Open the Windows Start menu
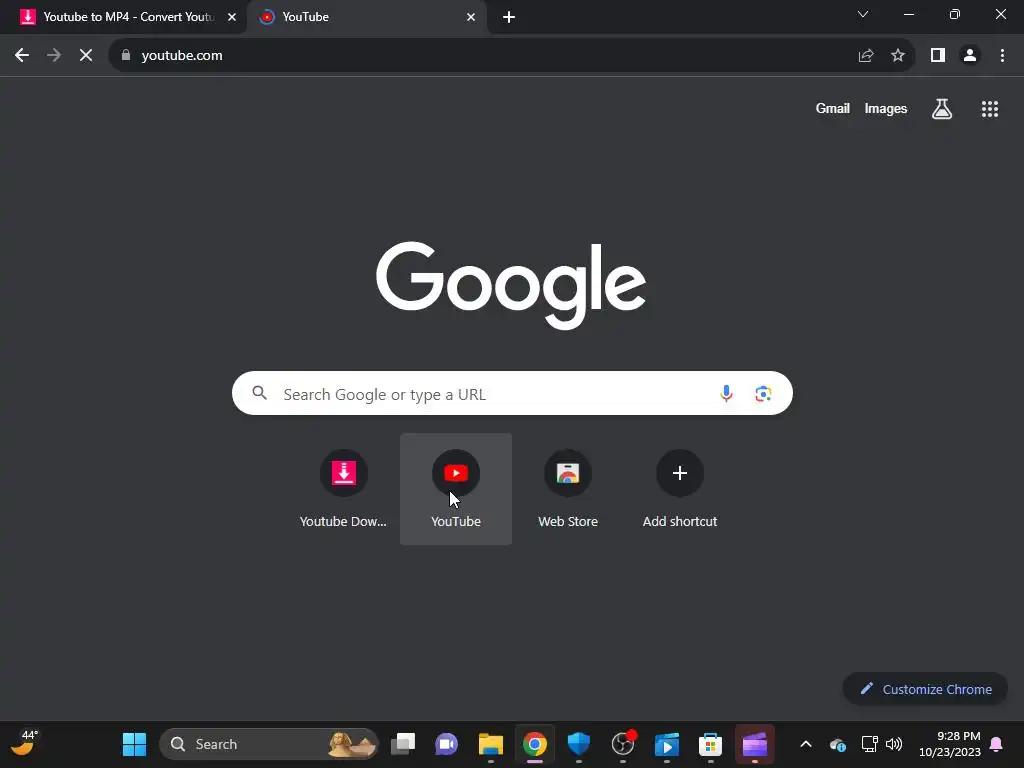This screenshot has width=1024, height=768. (135, 744)
